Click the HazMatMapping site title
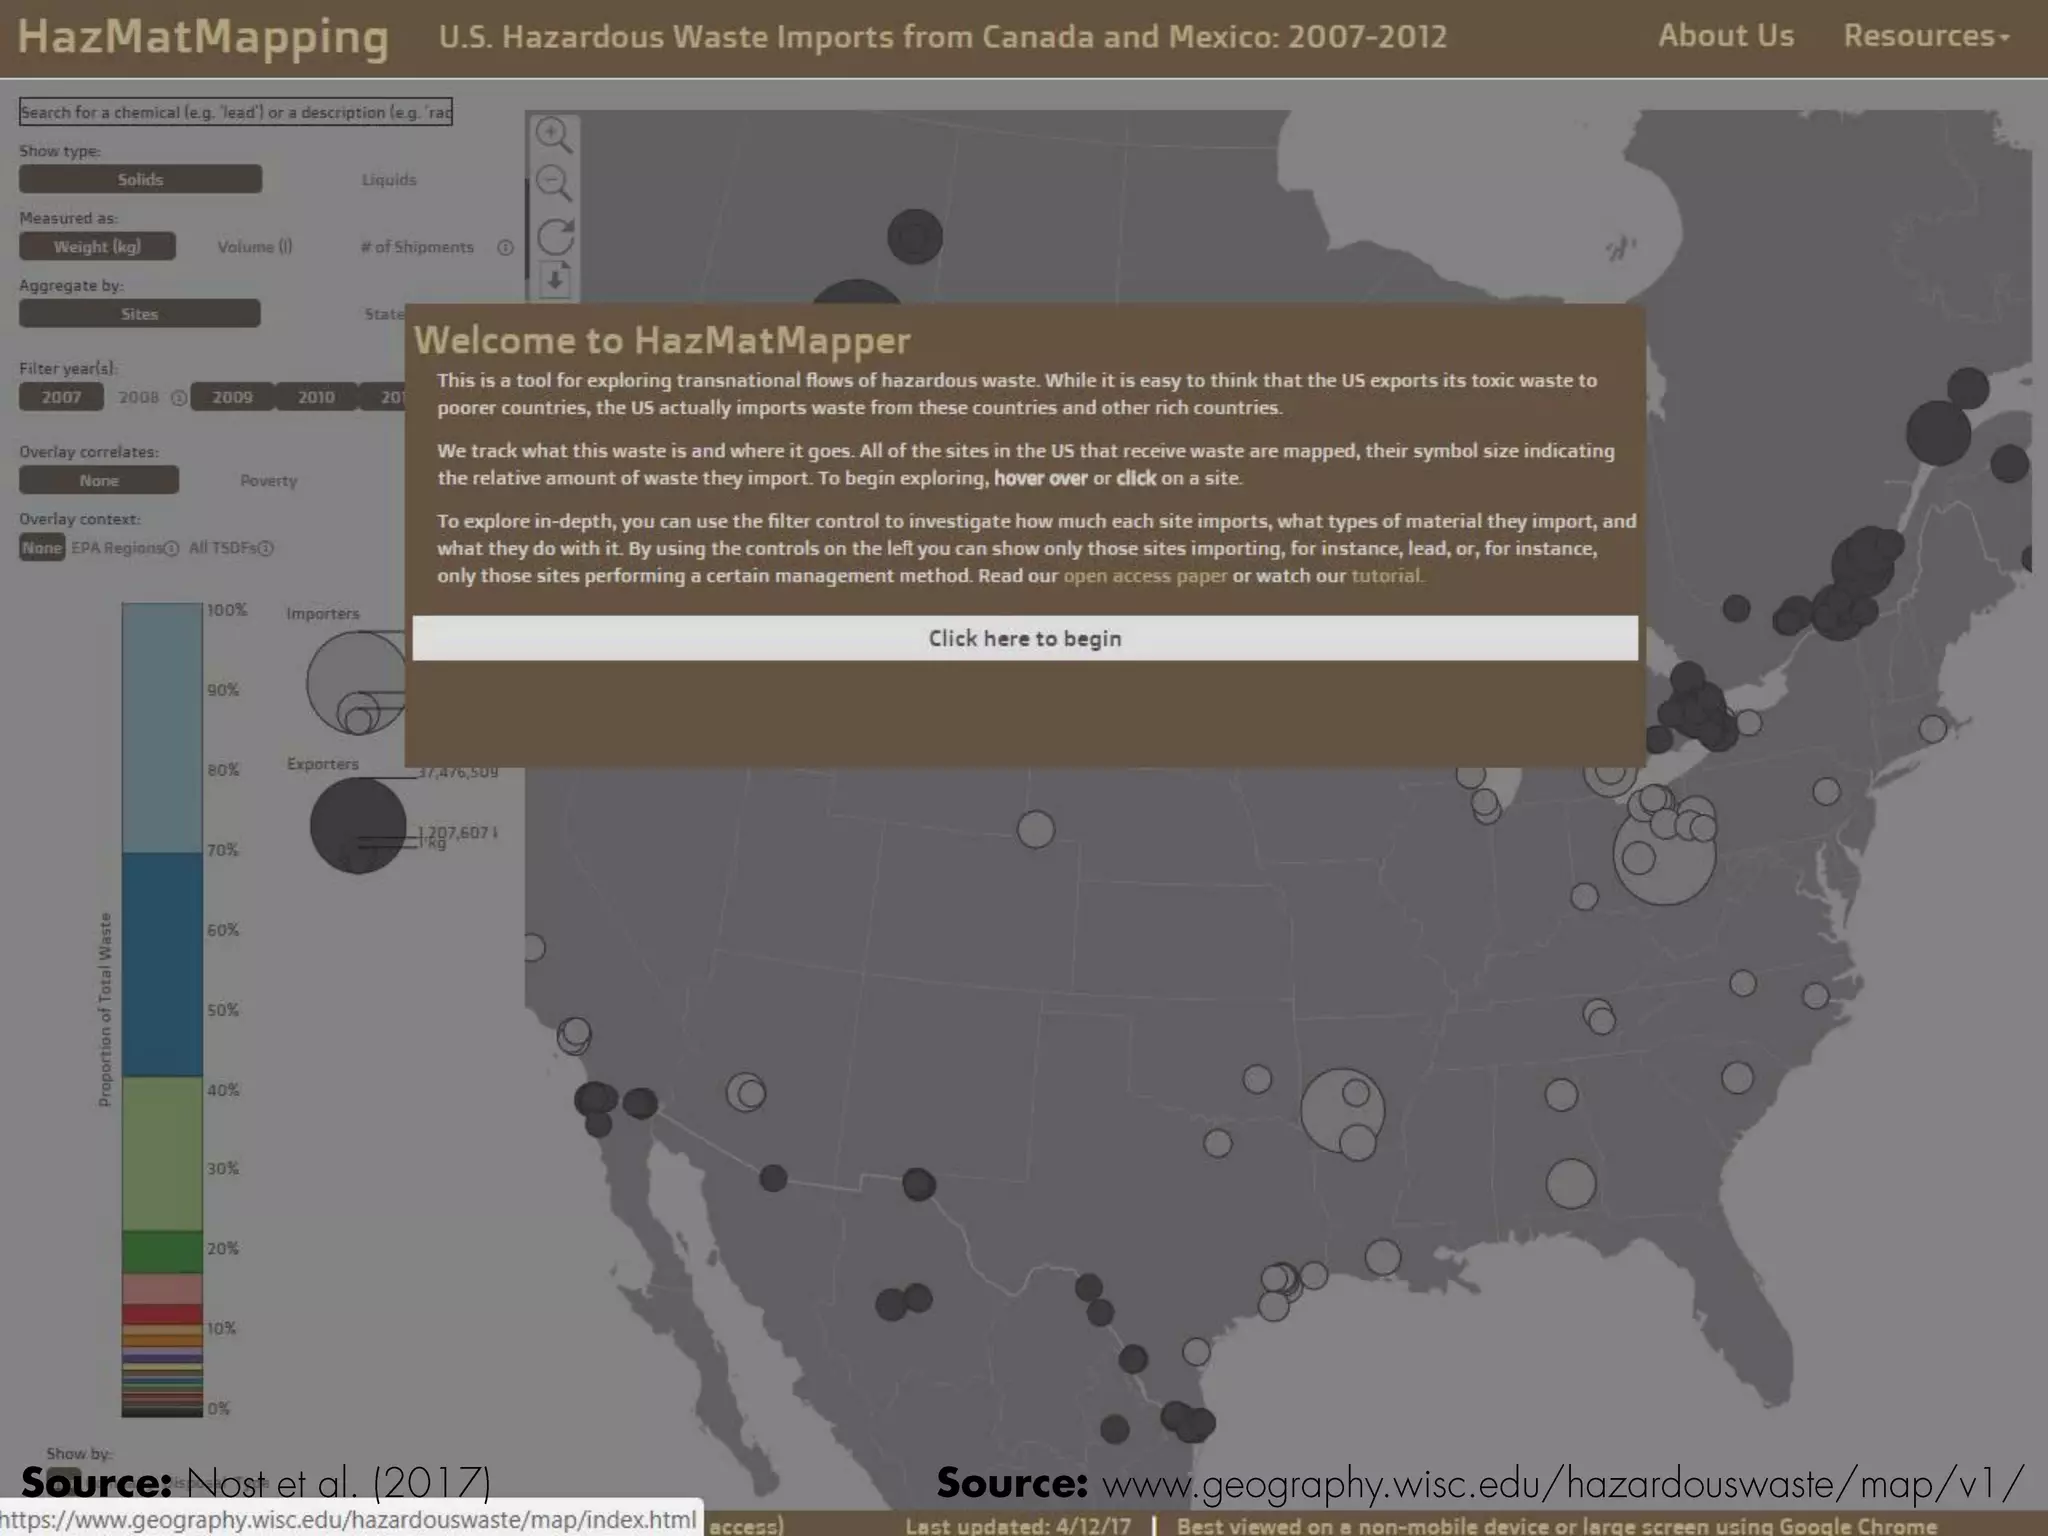Screen dimensions: 2048x1536 click(x=203, y=37)
